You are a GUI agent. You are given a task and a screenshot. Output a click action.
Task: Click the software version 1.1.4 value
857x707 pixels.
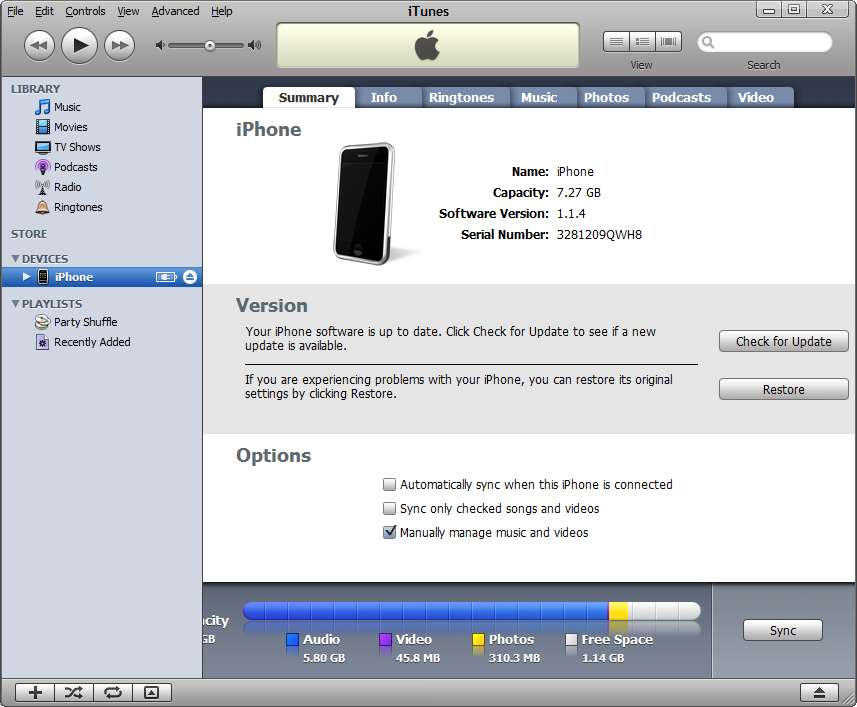click(571, 214)
